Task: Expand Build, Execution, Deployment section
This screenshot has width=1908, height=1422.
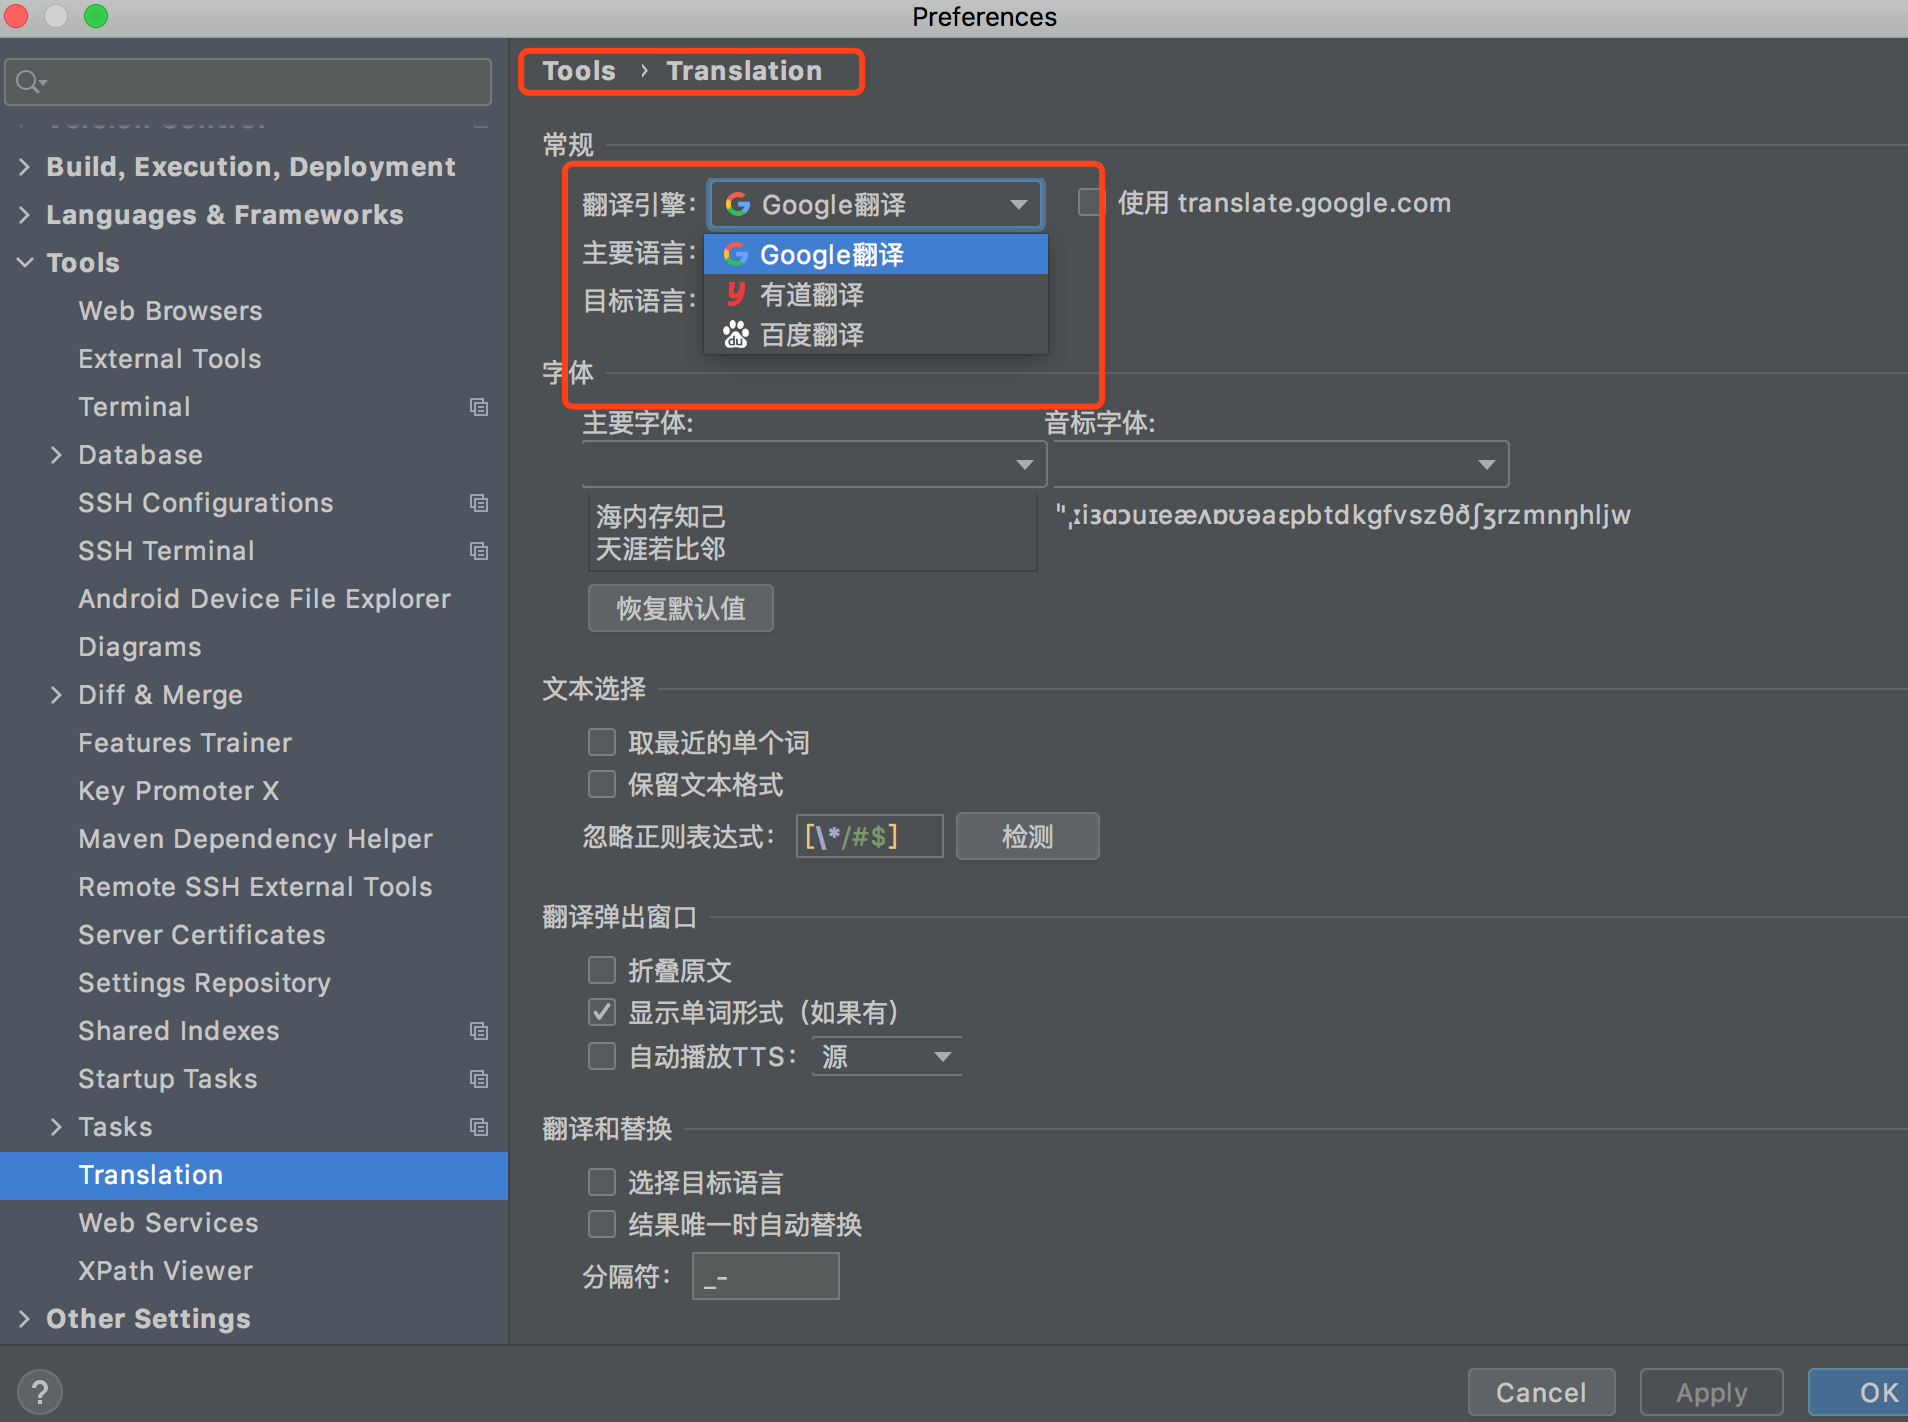Action: (x=24, y=167)
